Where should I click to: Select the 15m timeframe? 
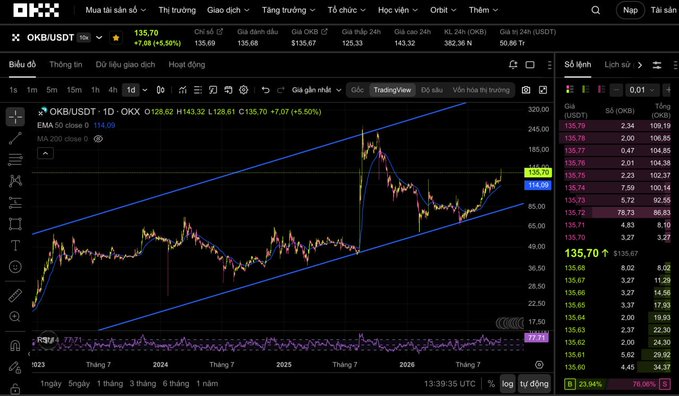pyautogui.click(x=74, y=90)
